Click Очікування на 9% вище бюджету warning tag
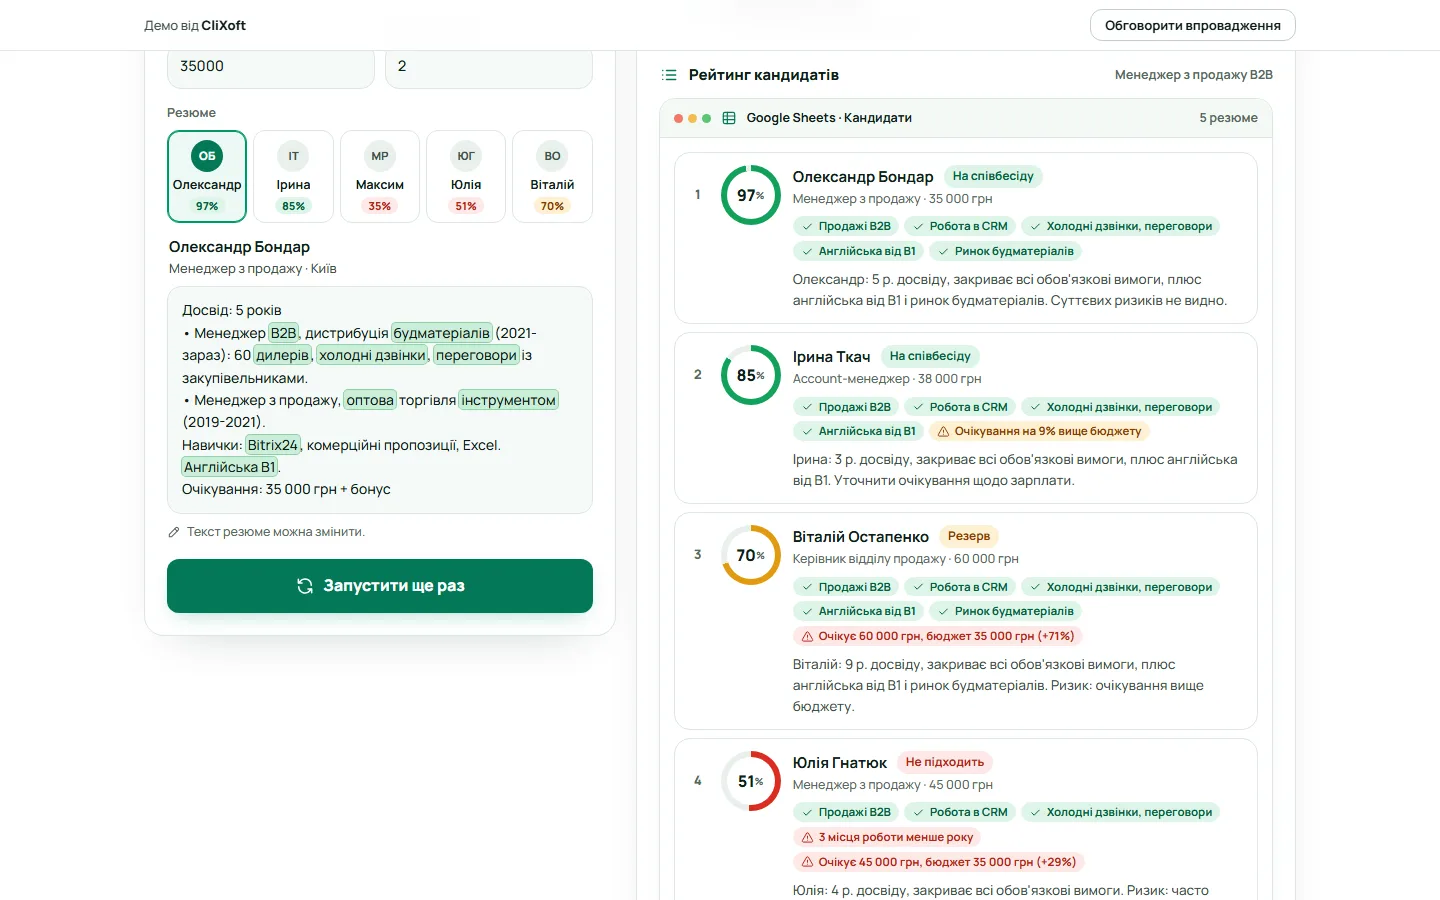1440x900 pixels. coord(1040,431)
